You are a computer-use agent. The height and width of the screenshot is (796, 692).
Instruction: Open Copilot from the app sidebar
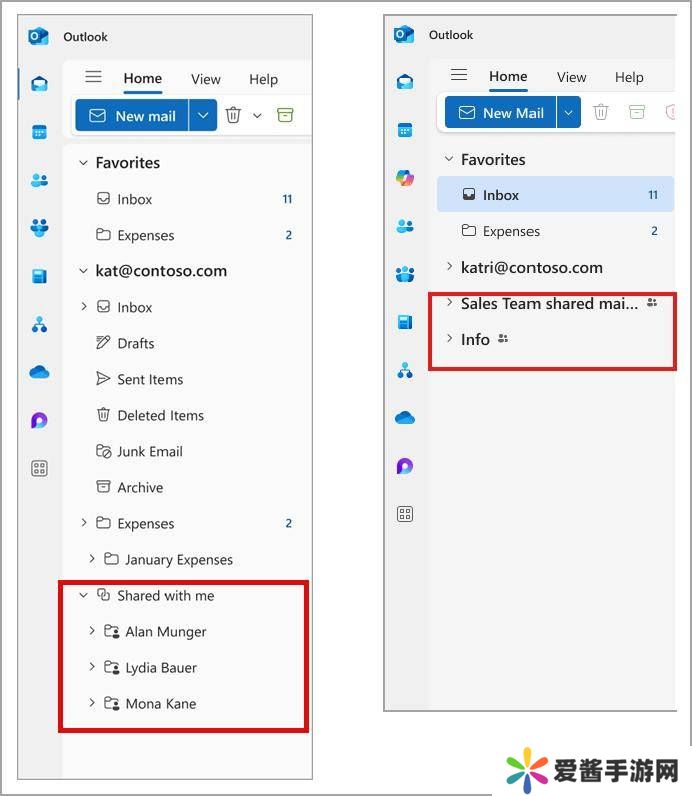pyautogui.click(x=405, y=178)
